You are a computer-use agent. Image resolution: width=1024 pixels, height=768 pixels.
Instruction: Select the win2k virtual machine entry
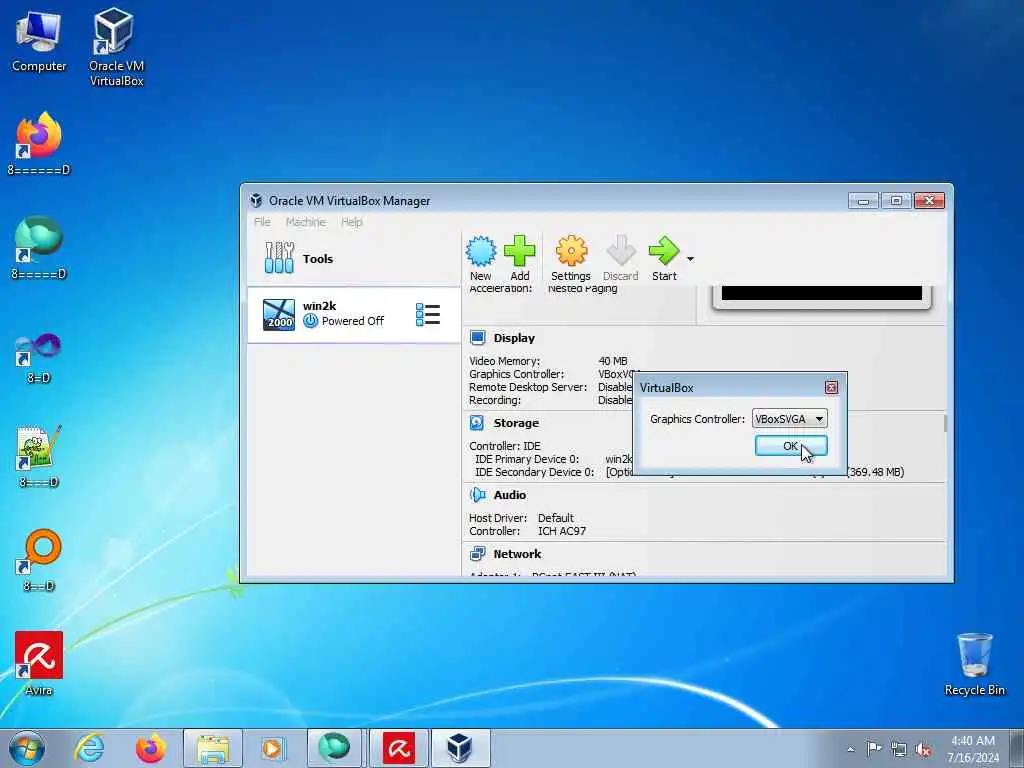coord(353,314)
